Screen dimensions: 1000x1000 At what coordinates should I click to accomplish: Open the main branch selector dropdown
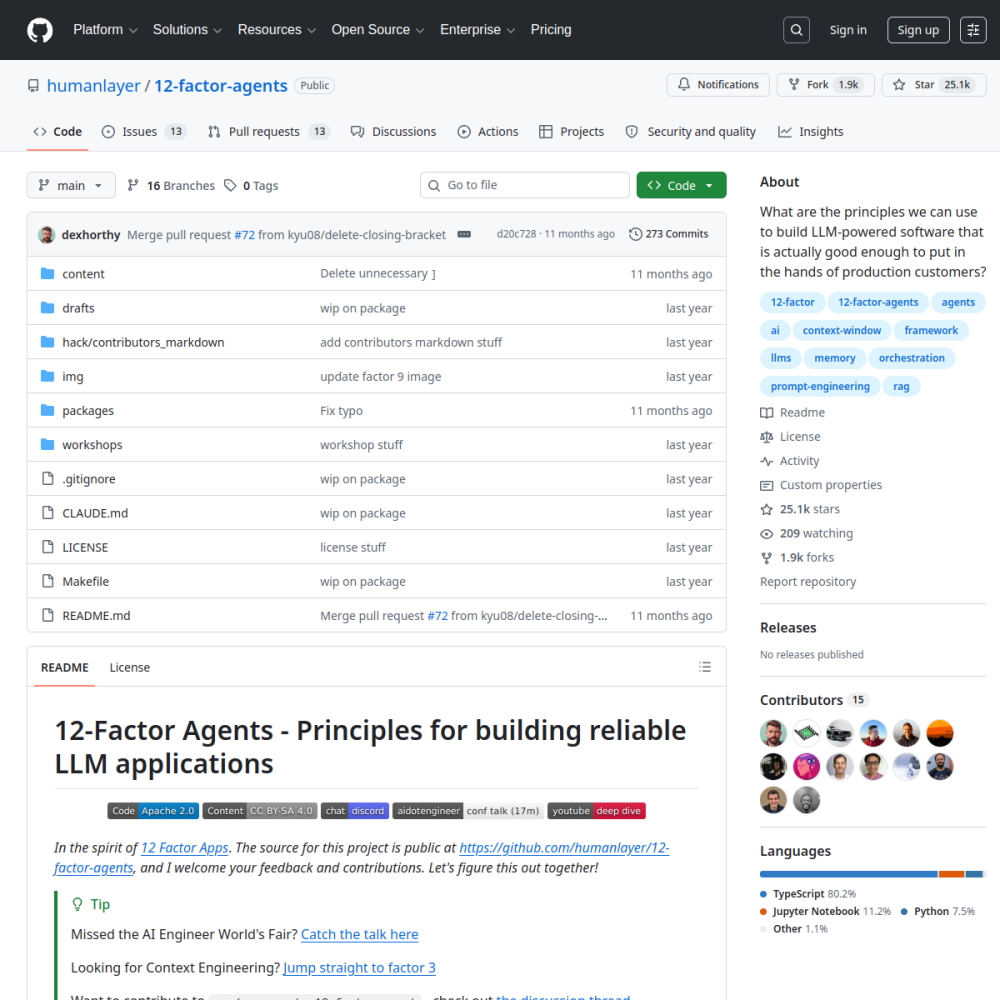[71, 185]
